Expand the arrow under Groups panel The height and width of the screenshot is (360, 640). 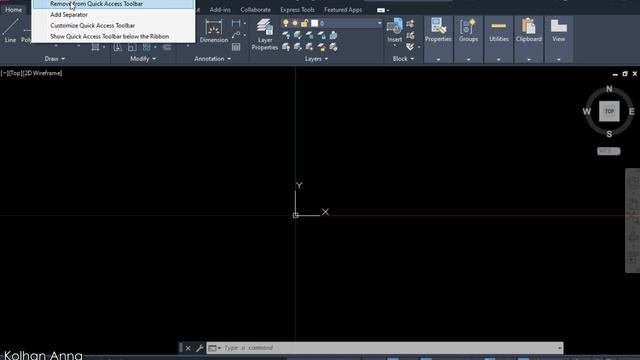coord(468,60)
